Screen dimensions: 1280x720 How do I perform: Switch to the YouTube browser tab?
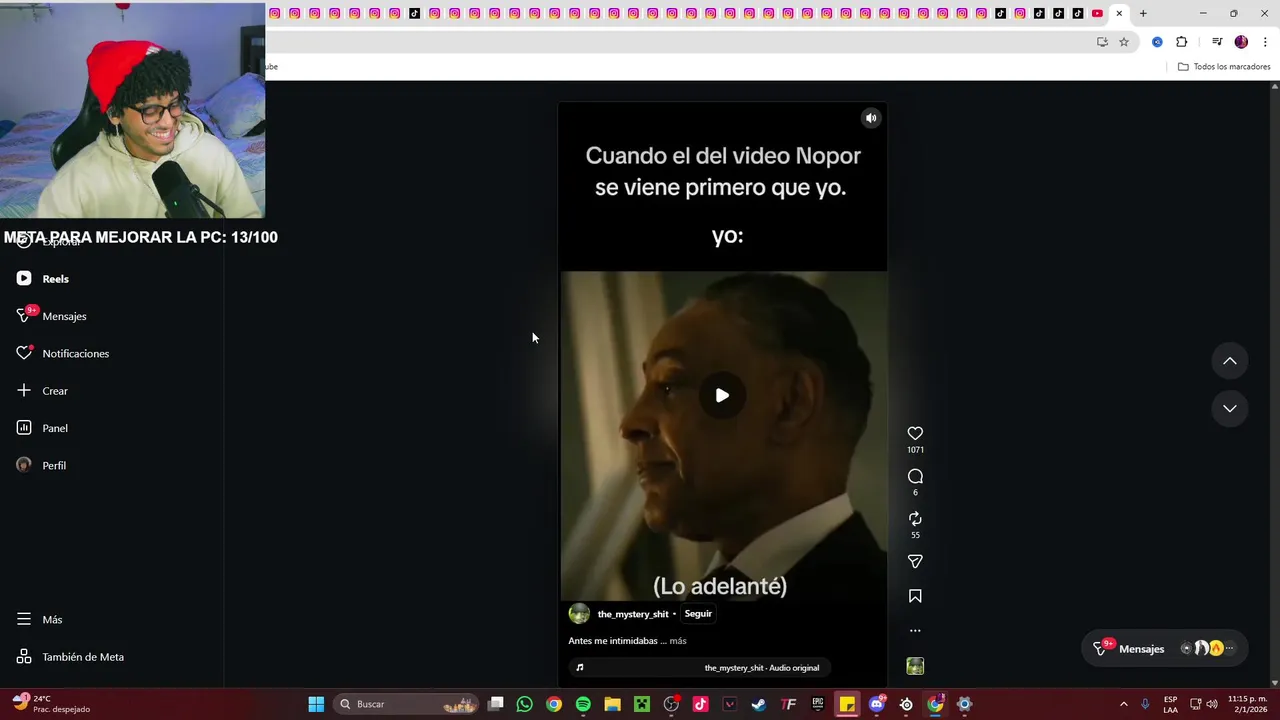[1097, 13]
